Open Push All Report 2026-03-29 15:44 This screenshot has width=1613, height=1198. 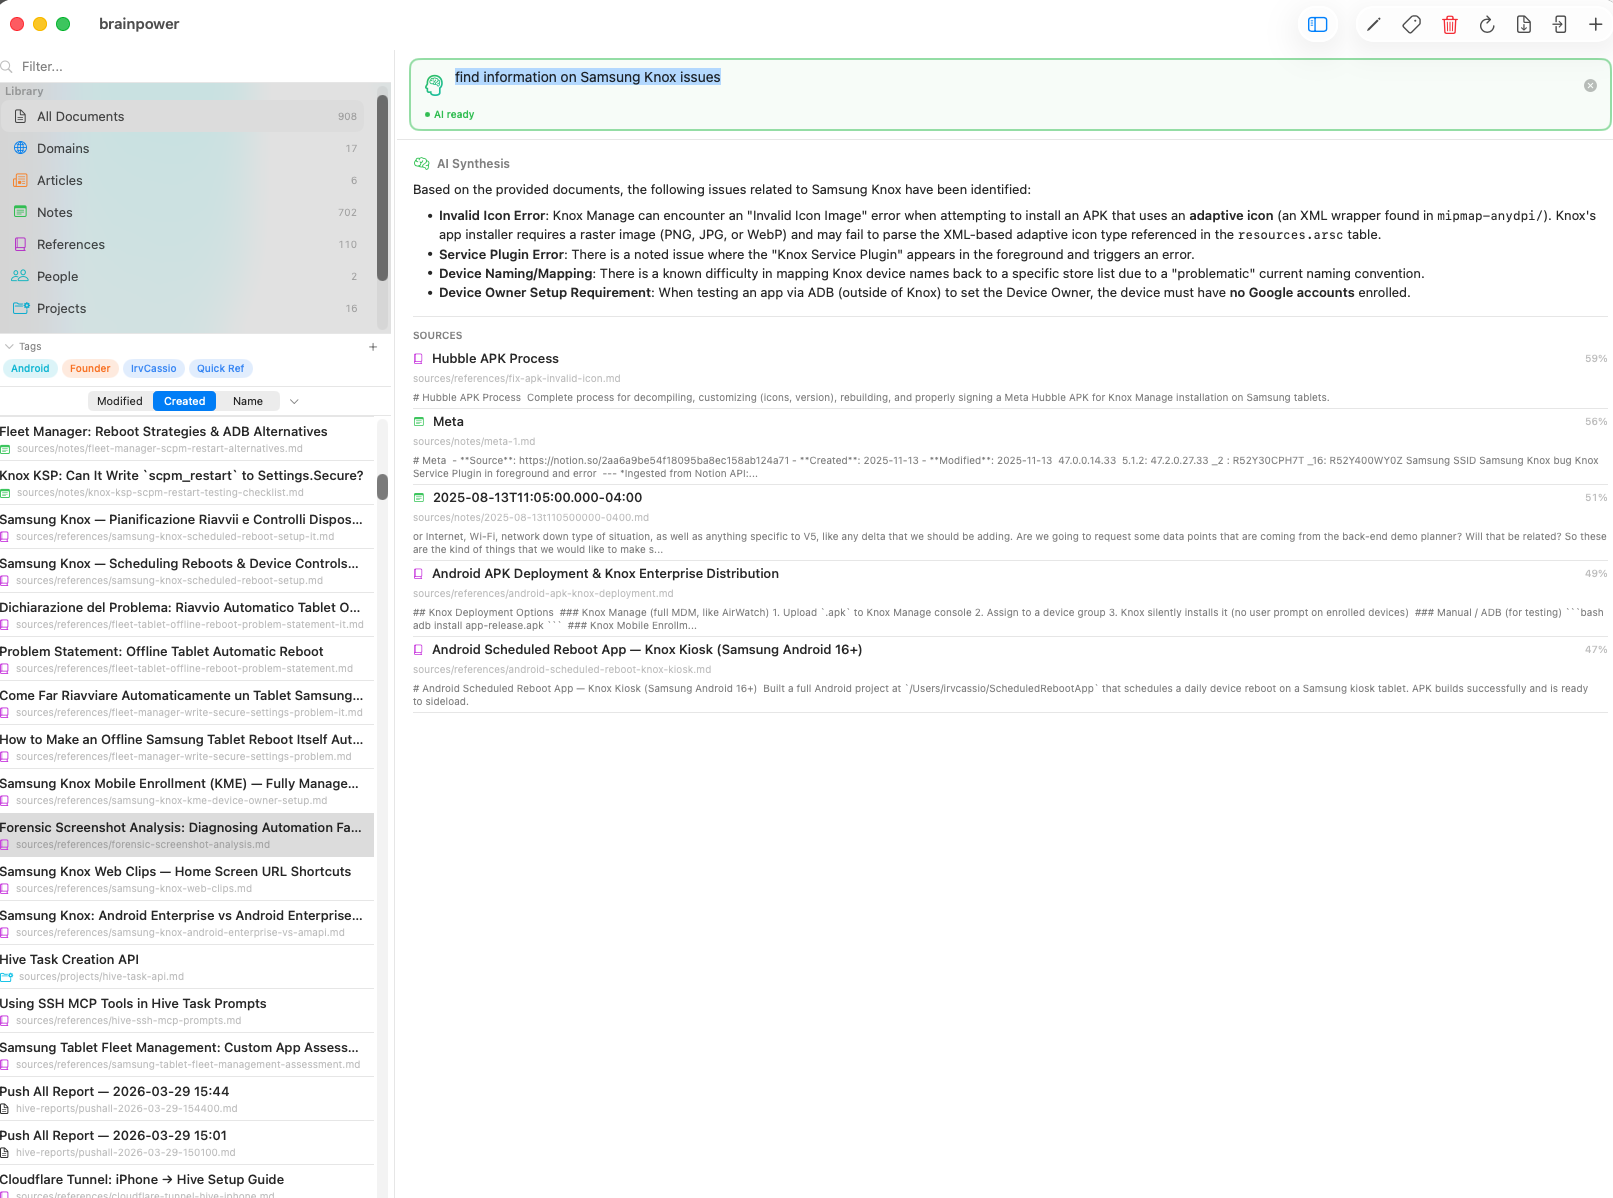pos(187,1099)
